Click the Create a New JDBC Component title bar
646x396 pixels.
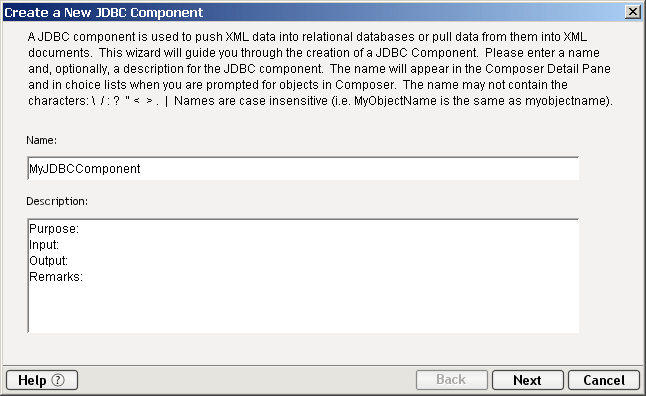tap(313, 12)
